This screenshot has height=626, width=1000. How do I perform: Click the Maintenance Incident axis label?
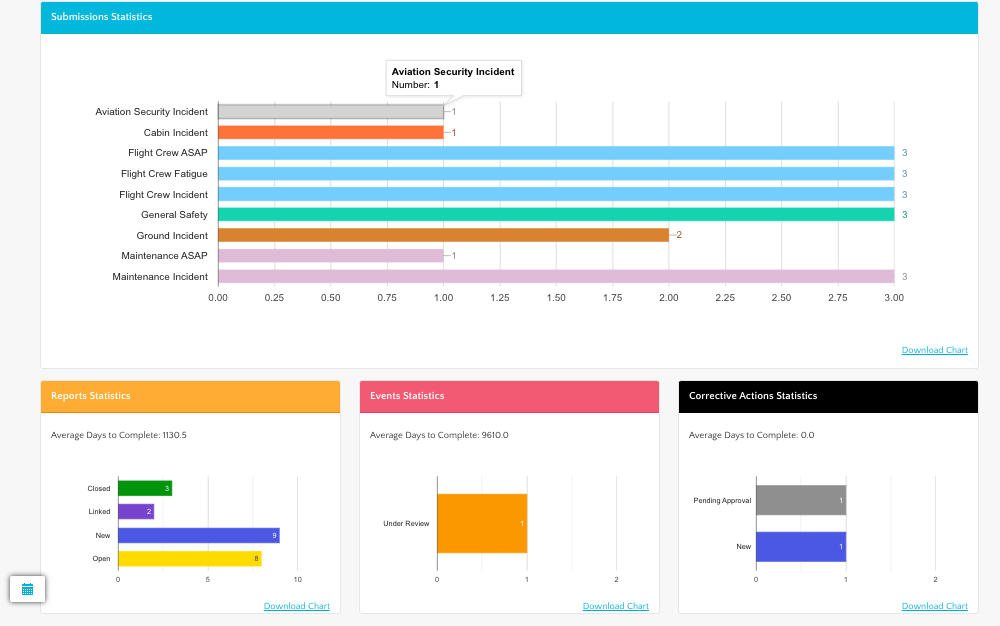click(x=160, y=277)
